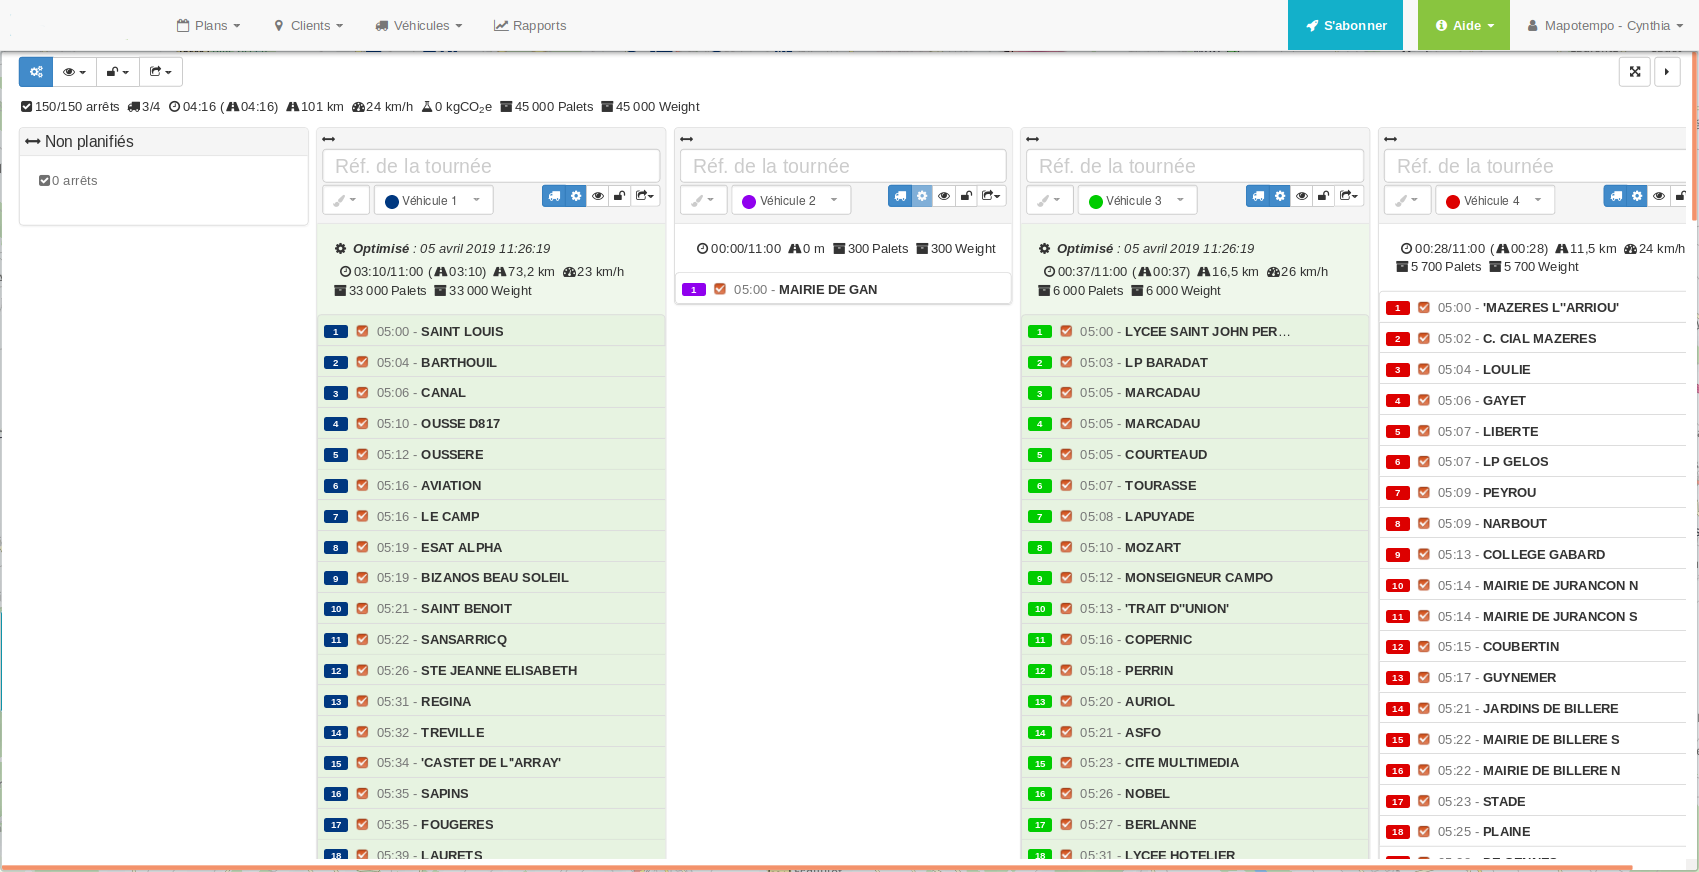Click the optimize gear for Véhicule 1
1699x872 pixels.
tap(576, 196)
